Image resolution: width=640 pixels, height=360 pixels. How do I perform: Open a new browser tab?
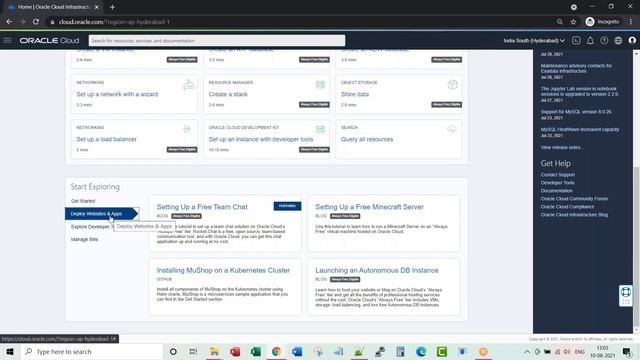click(112, 7)
